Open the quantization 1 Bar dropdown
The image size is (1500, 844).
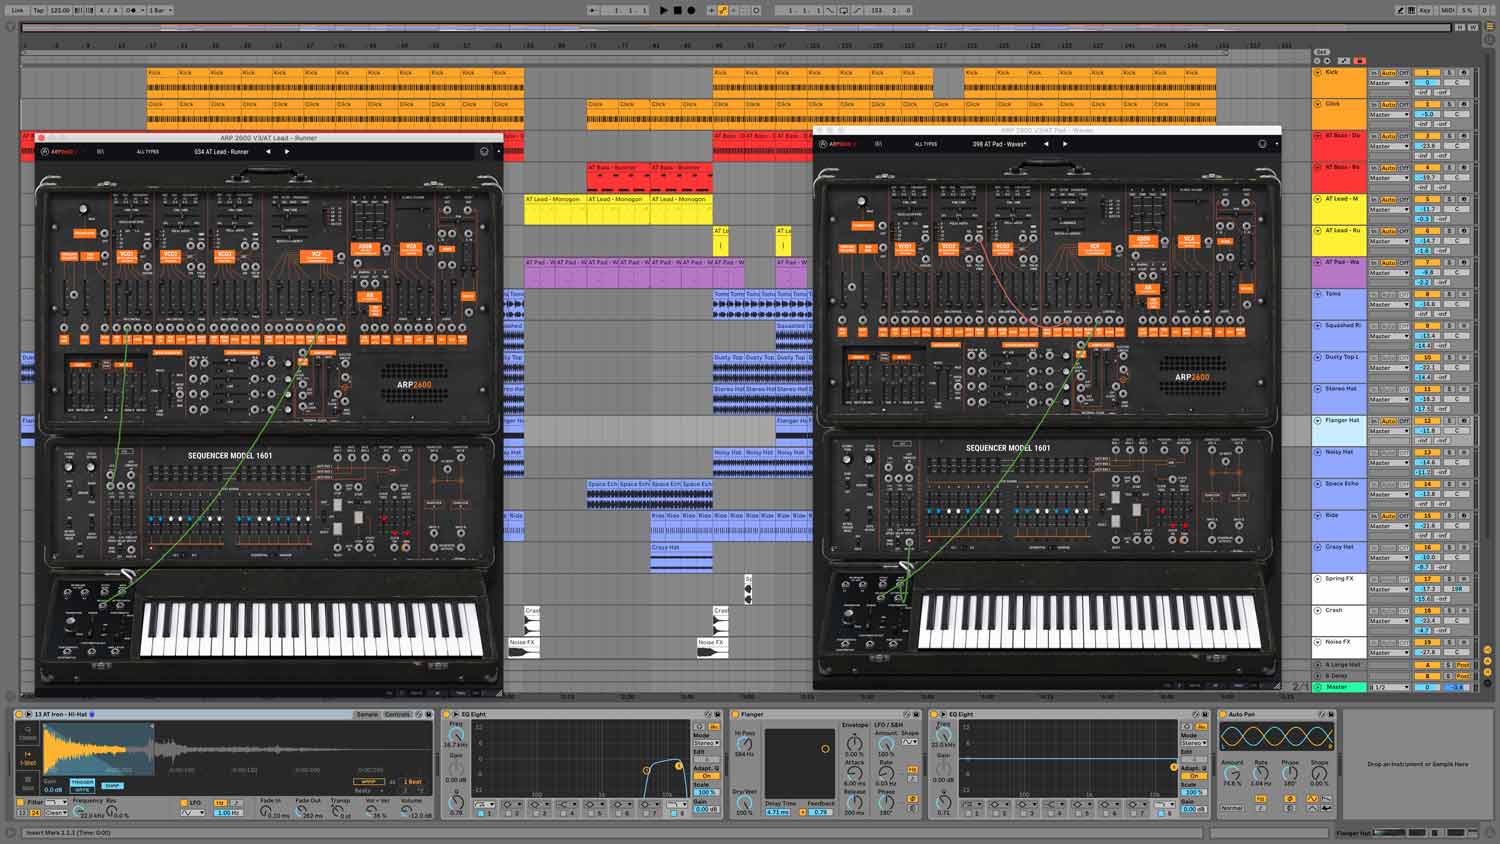point(160,10)
